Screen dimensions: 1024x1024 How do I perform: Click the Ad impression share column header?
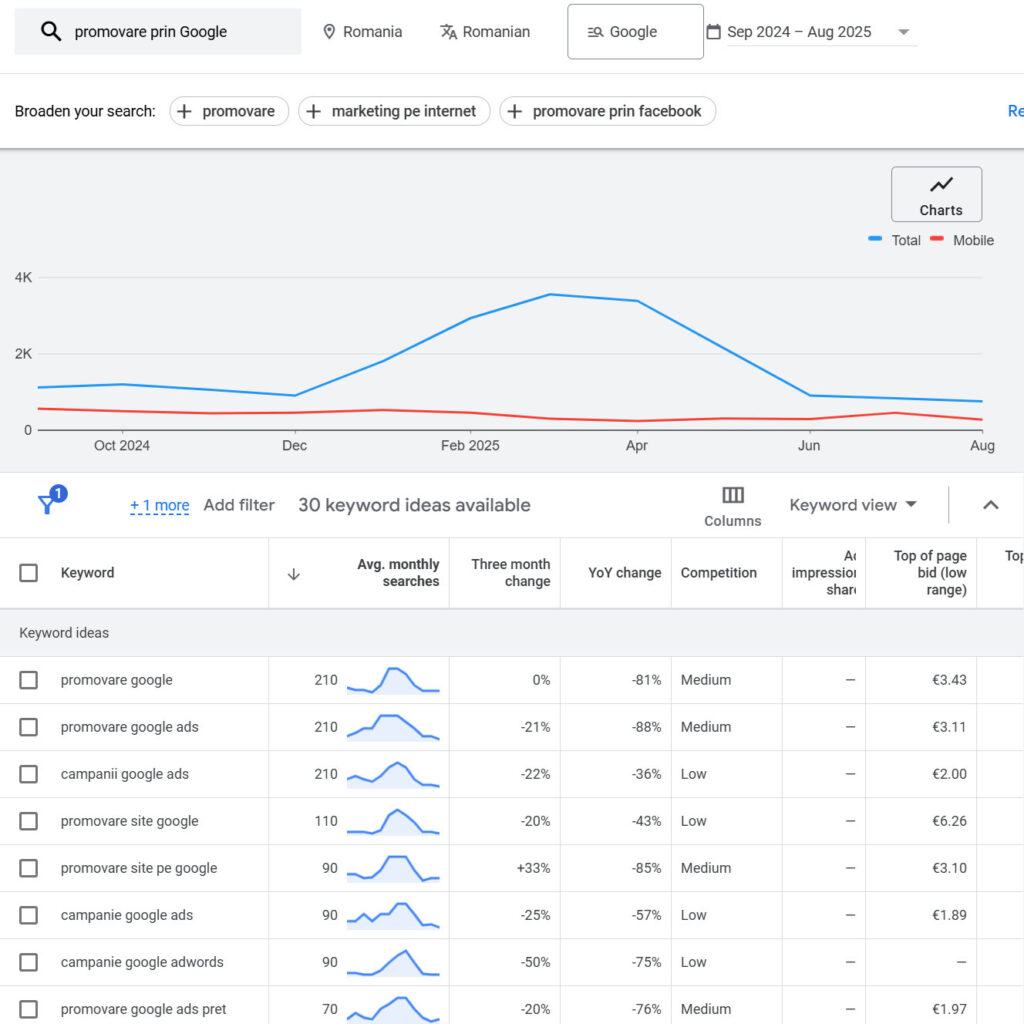[824, 573]
